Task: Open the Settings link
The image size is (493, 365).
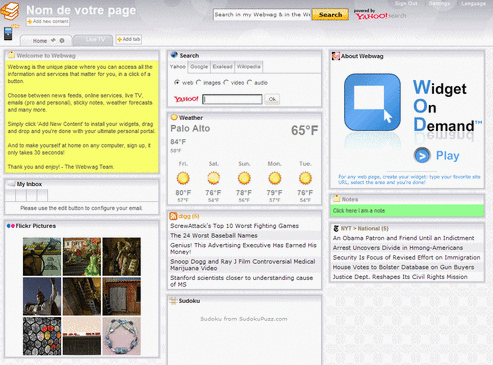Action: (x=439, y=3)
